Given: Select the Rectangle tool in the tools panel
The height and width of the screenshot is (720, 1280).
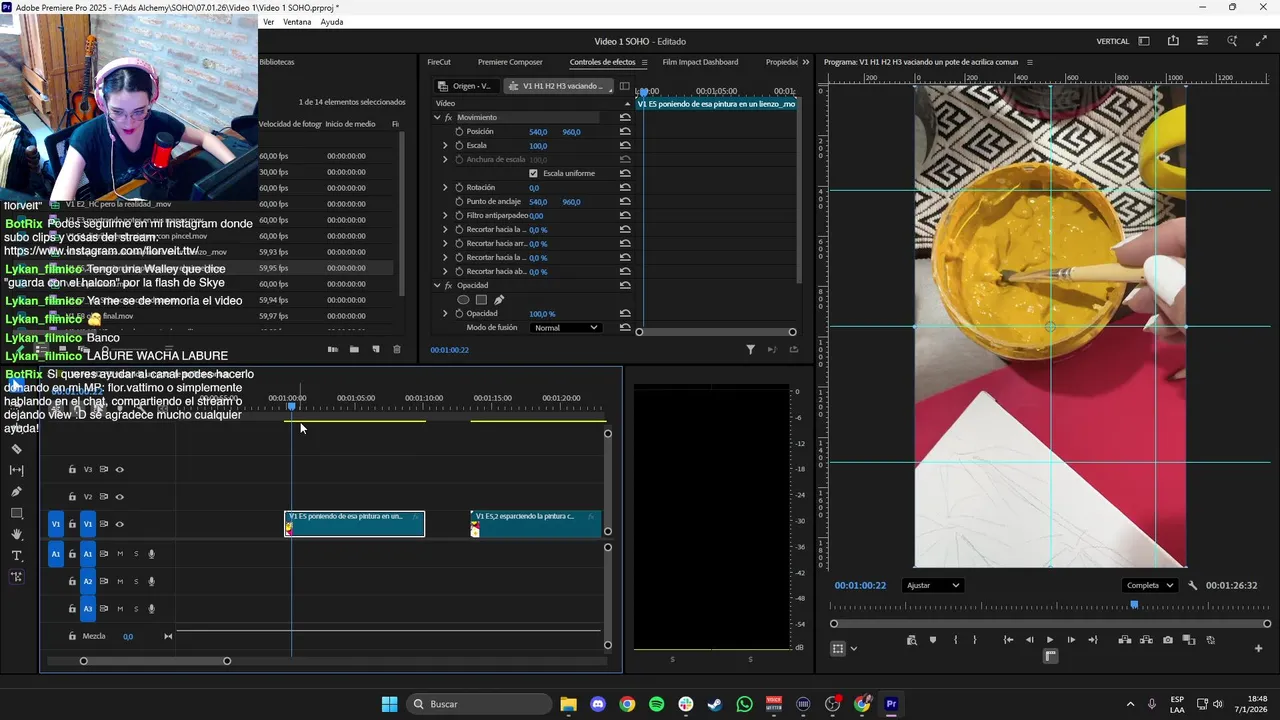Looking at the screenshot, I should pos(16,513).
